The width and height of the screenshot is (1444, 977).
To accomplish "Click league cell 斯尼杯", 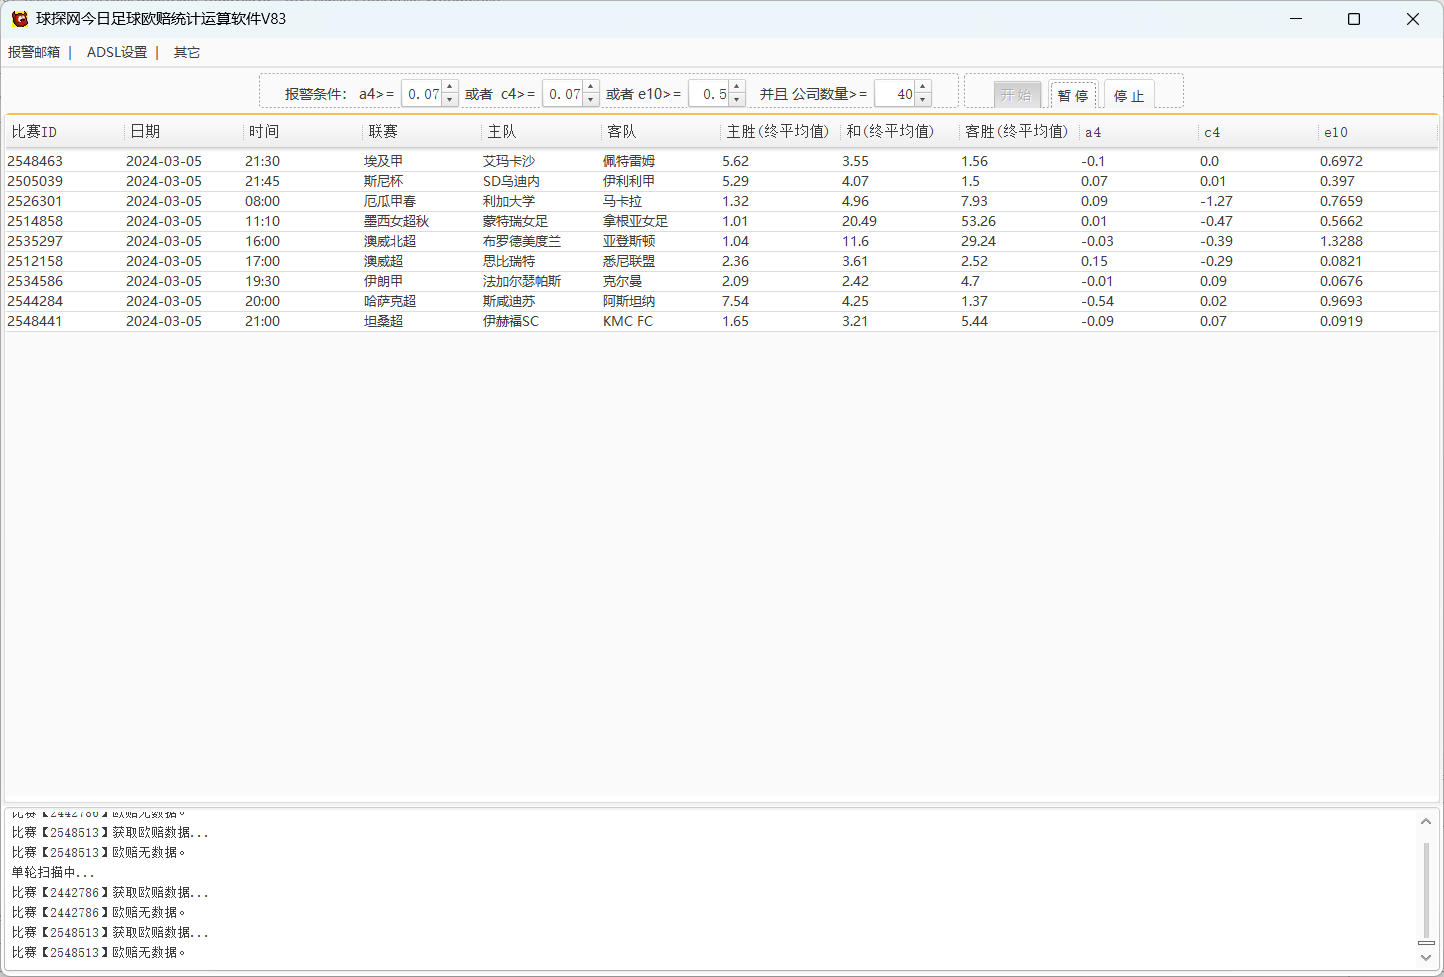I will pos(384,181).
